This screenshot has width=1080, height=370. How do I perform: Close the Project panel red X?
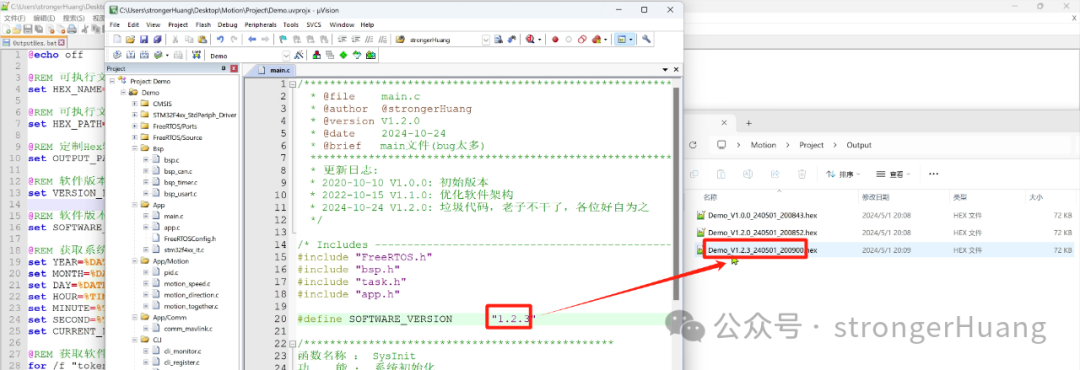(233, 69)
